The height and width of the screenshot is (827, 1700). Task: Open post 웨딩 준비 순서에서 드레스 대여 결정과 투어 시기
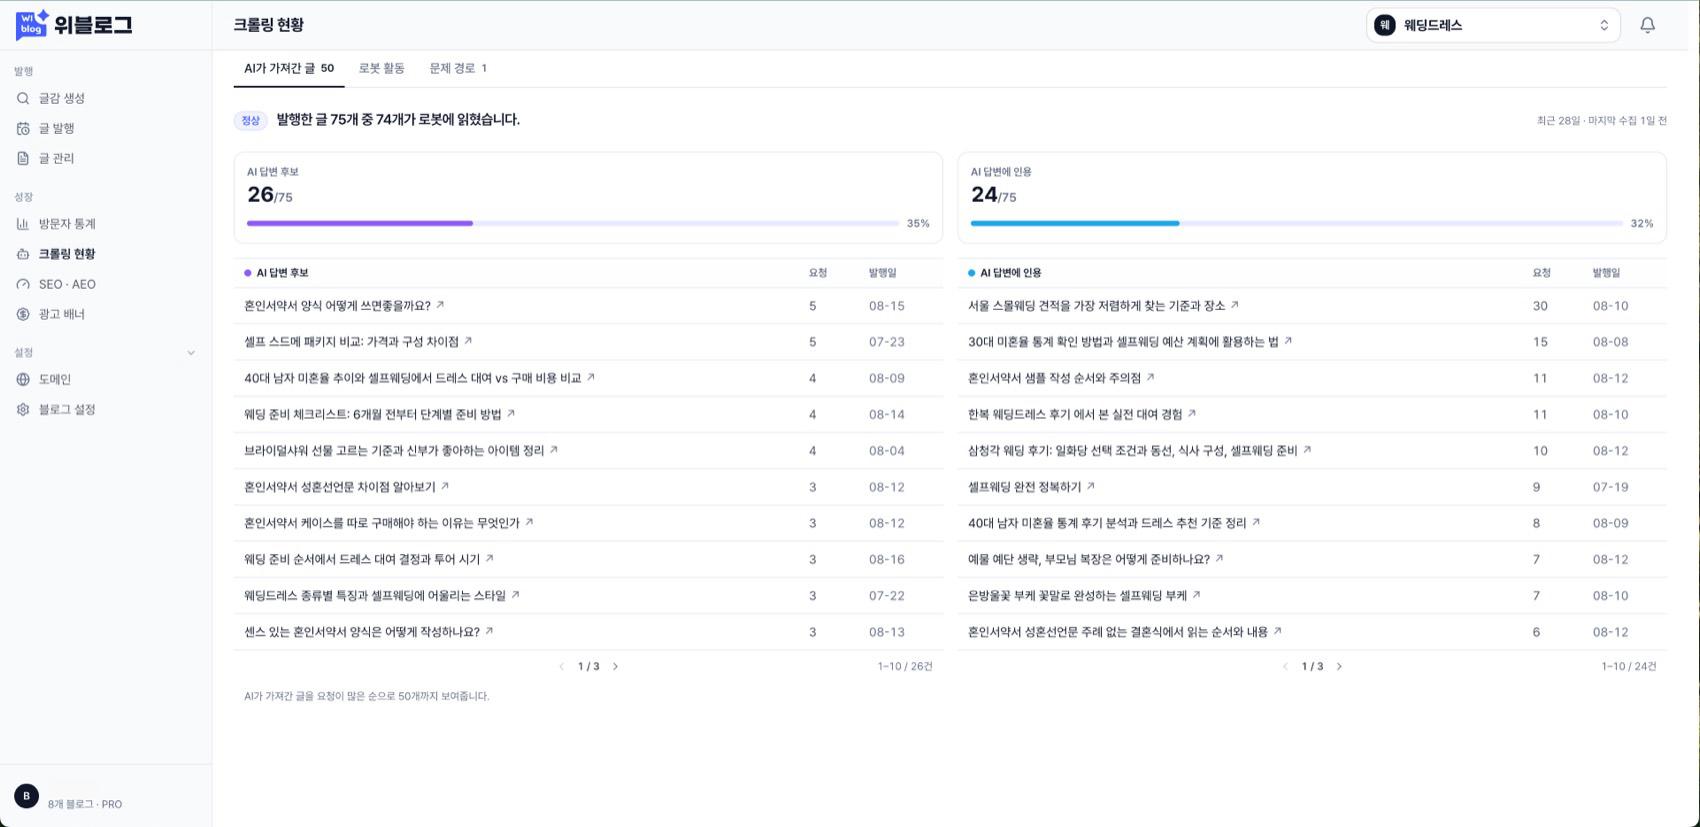point(362,559)
